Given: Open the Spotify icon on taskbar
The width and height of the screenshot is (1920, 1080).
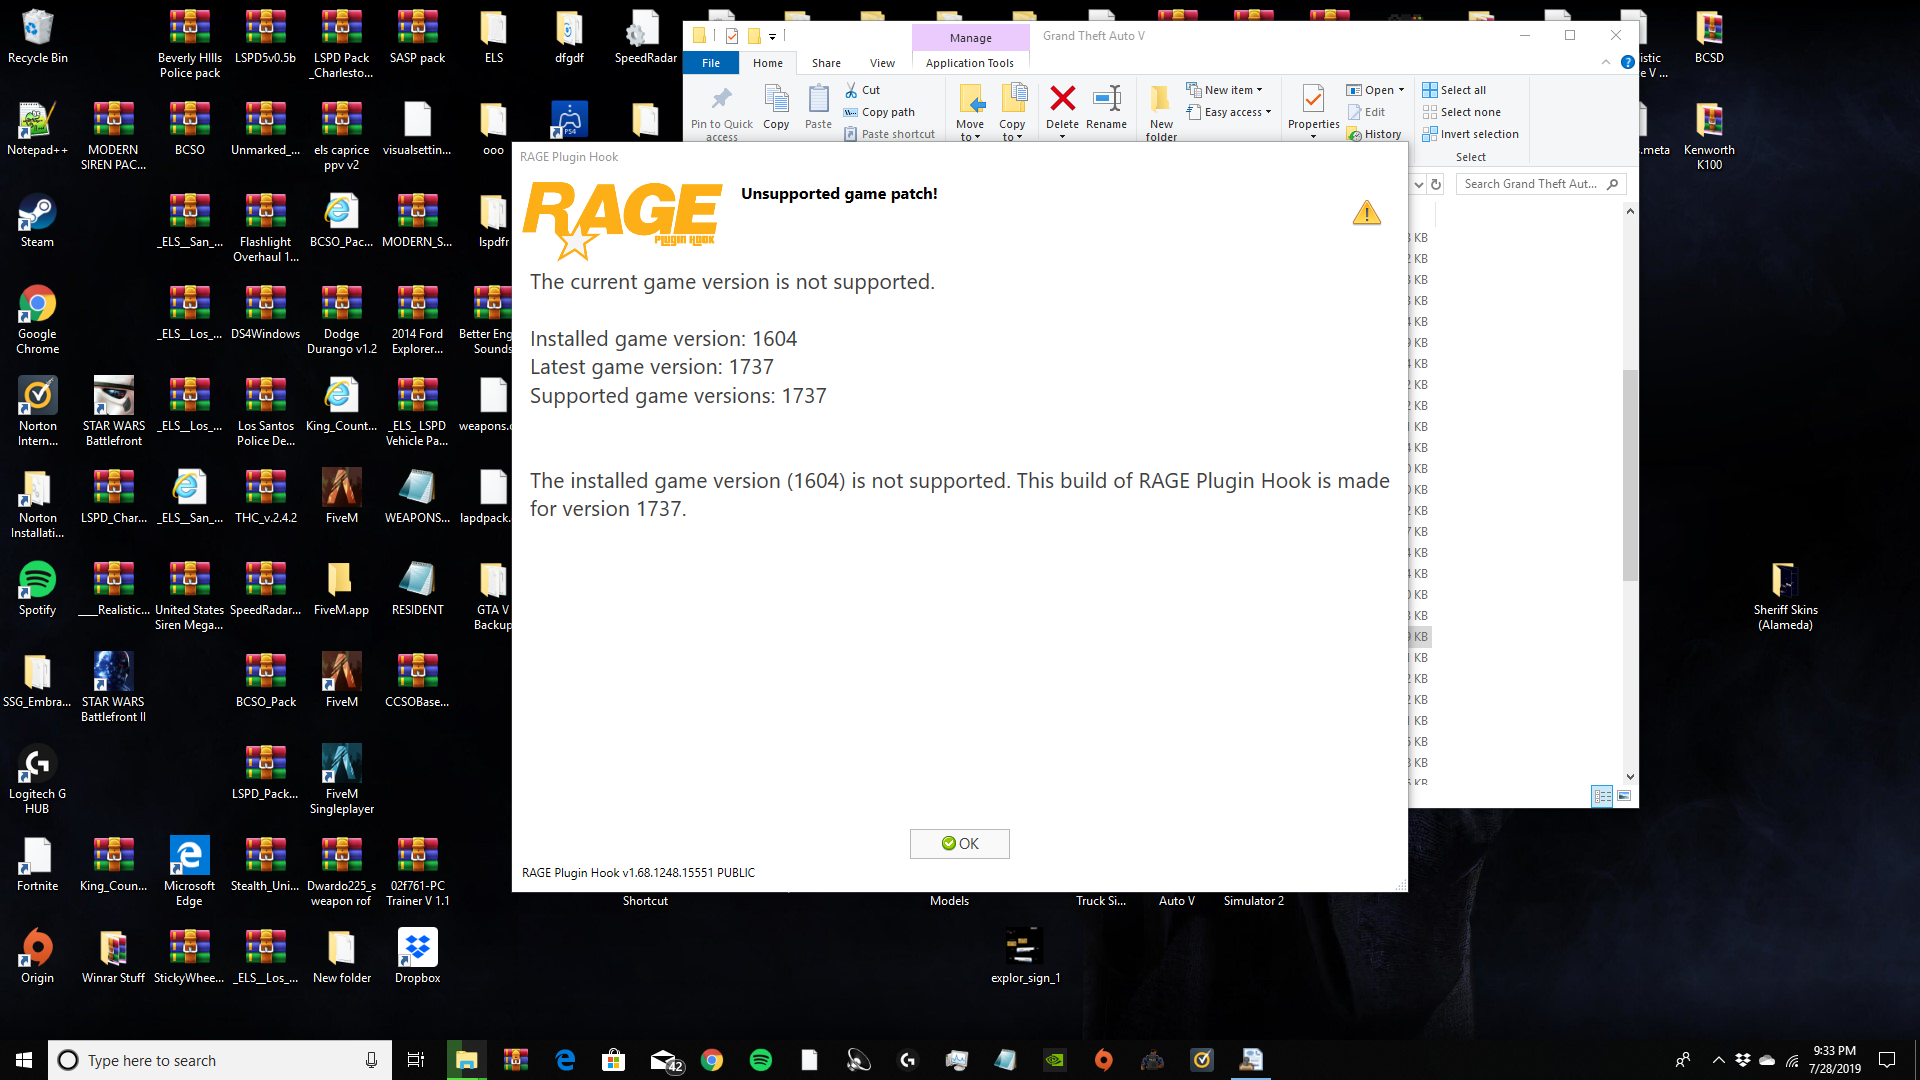Looking at the screenshot, I should pyautogui.click(x=760, y=1060).
